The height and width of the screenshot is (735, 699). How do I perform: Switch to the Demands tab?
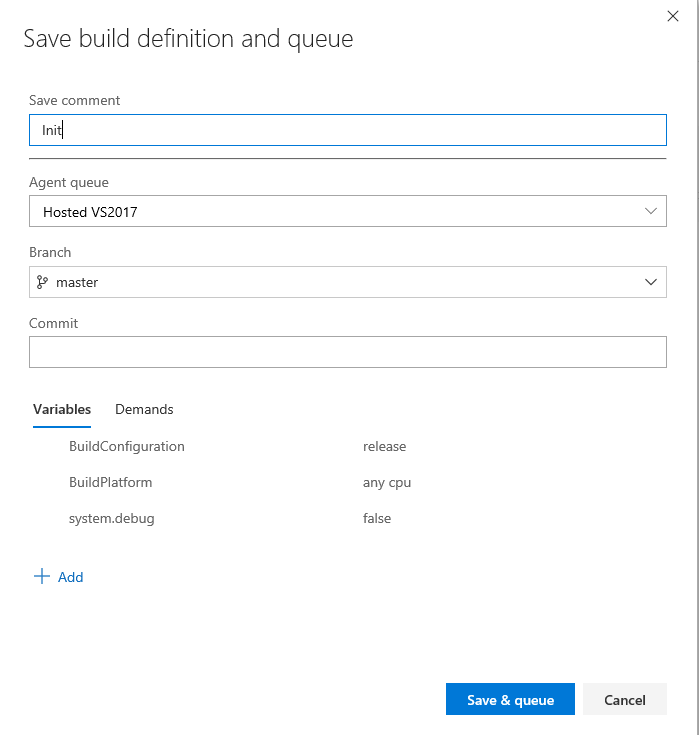coord(144,409)
